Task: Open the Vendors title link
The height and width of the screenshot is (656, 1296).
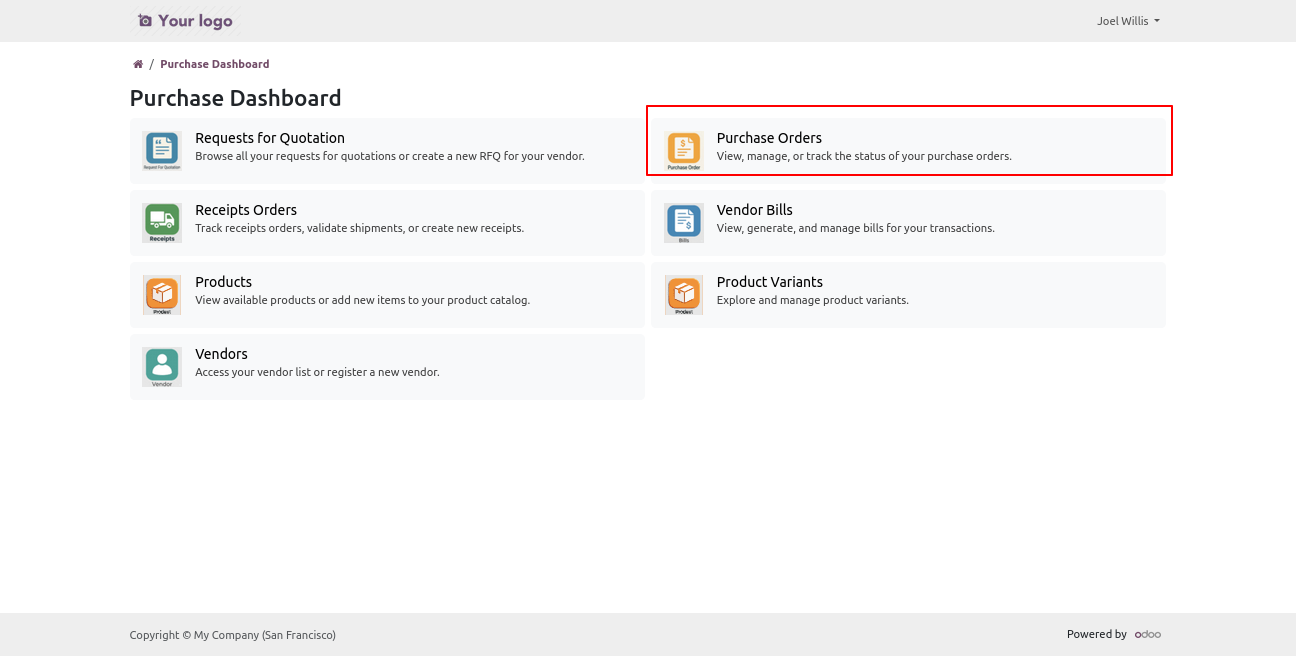Action: coord(221,354)
